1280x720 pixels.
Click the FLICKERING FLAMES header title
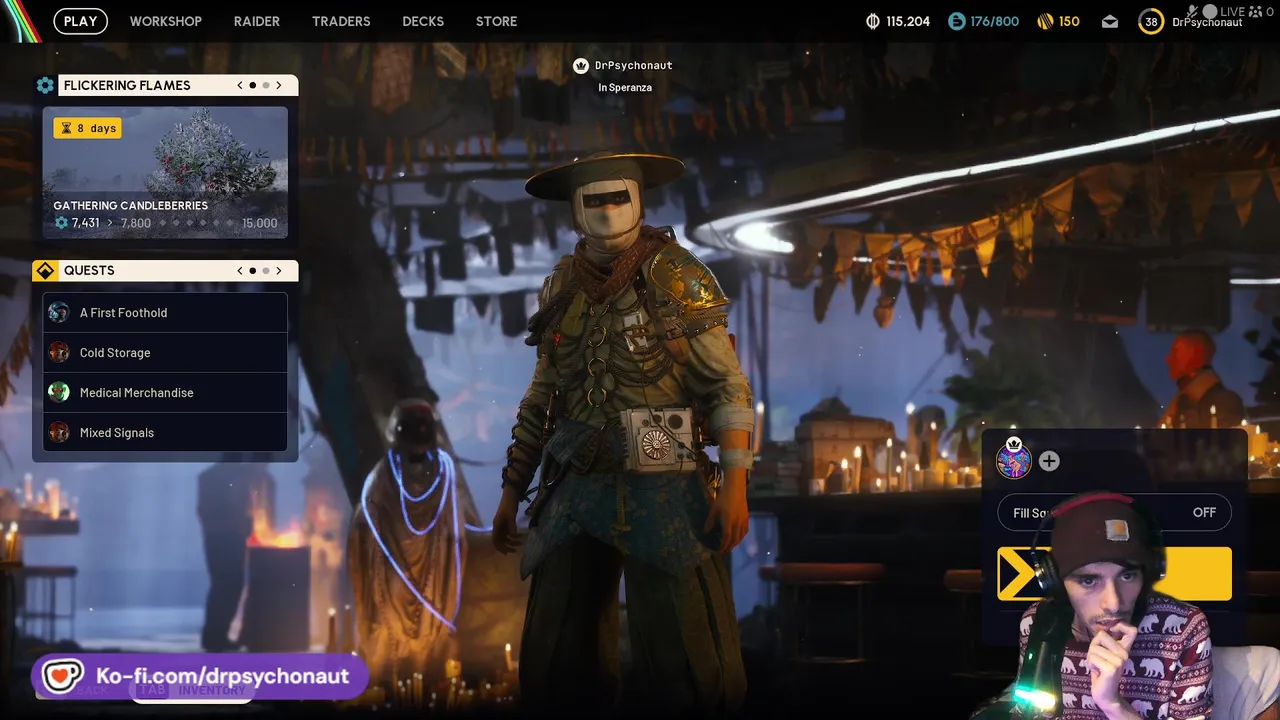pyautogui.click(x=127, y=85)
